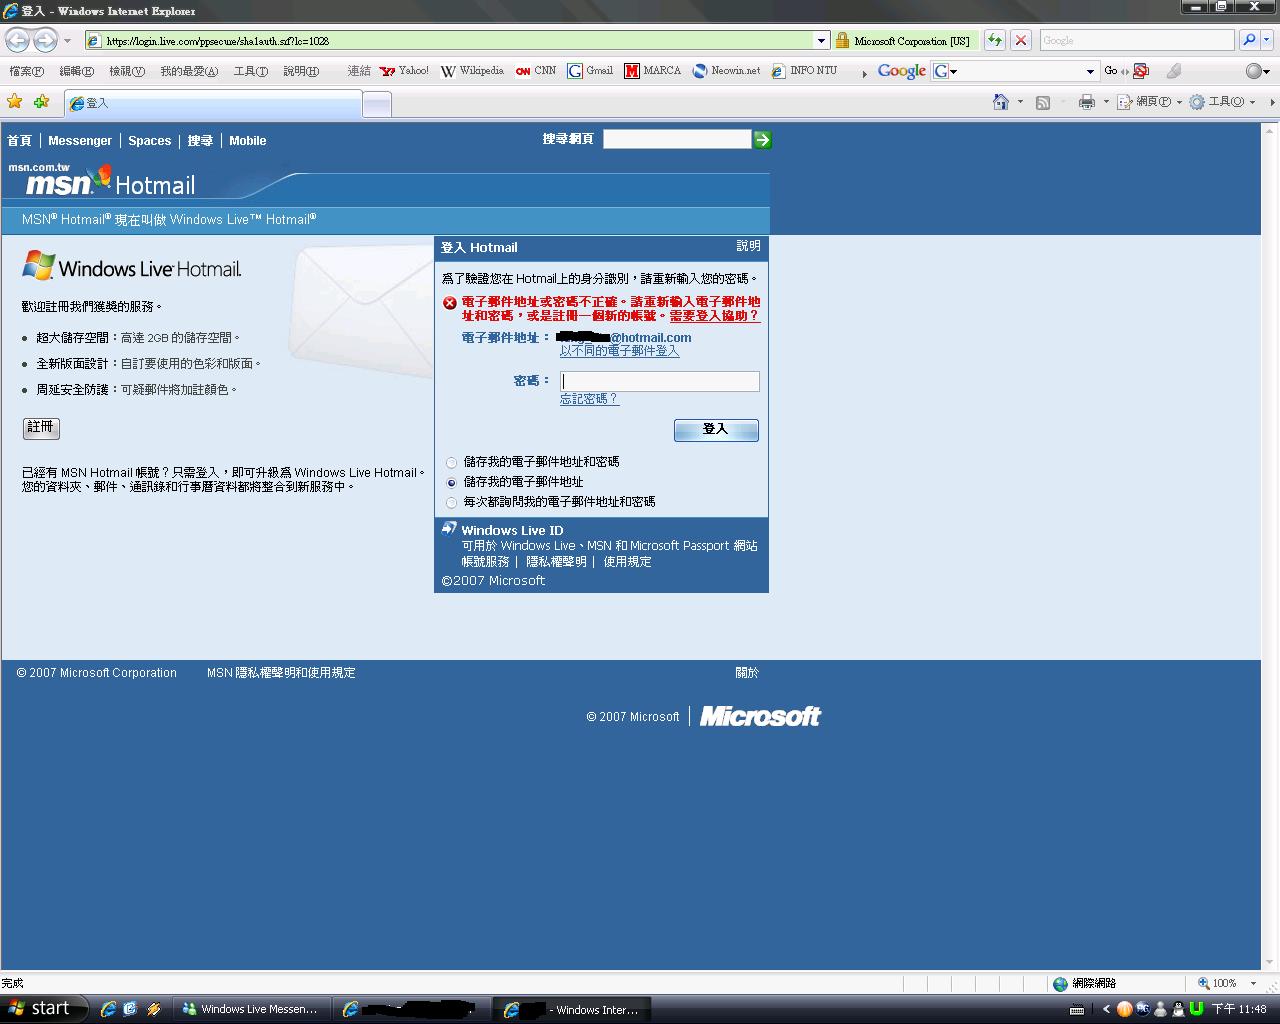Select 儲存我的電子郵件地址和密碼 option
Viewport: 1280px width, 1024px height.
point(451,462)
